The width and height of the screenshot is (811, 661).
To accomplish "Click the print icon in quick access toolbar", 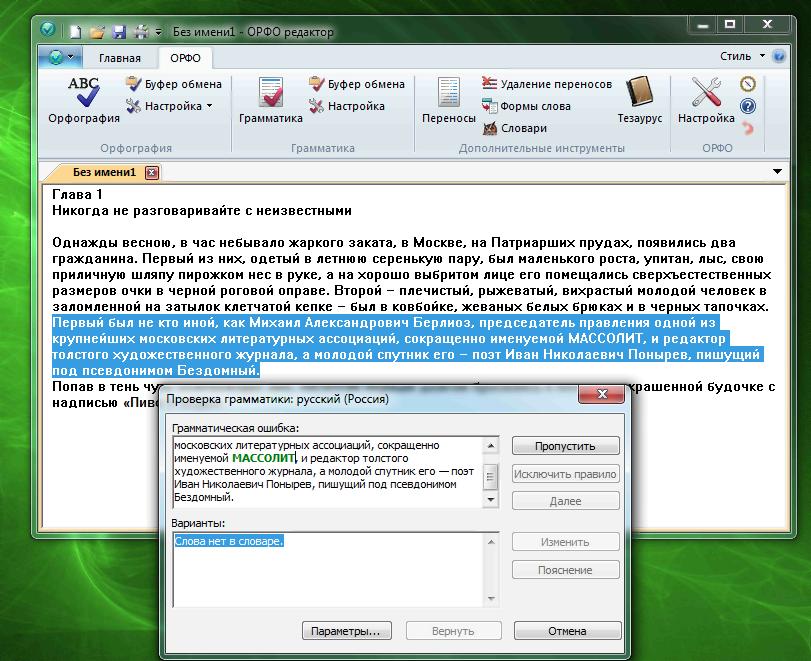I will pyautogui.click(x=141, y=32).
